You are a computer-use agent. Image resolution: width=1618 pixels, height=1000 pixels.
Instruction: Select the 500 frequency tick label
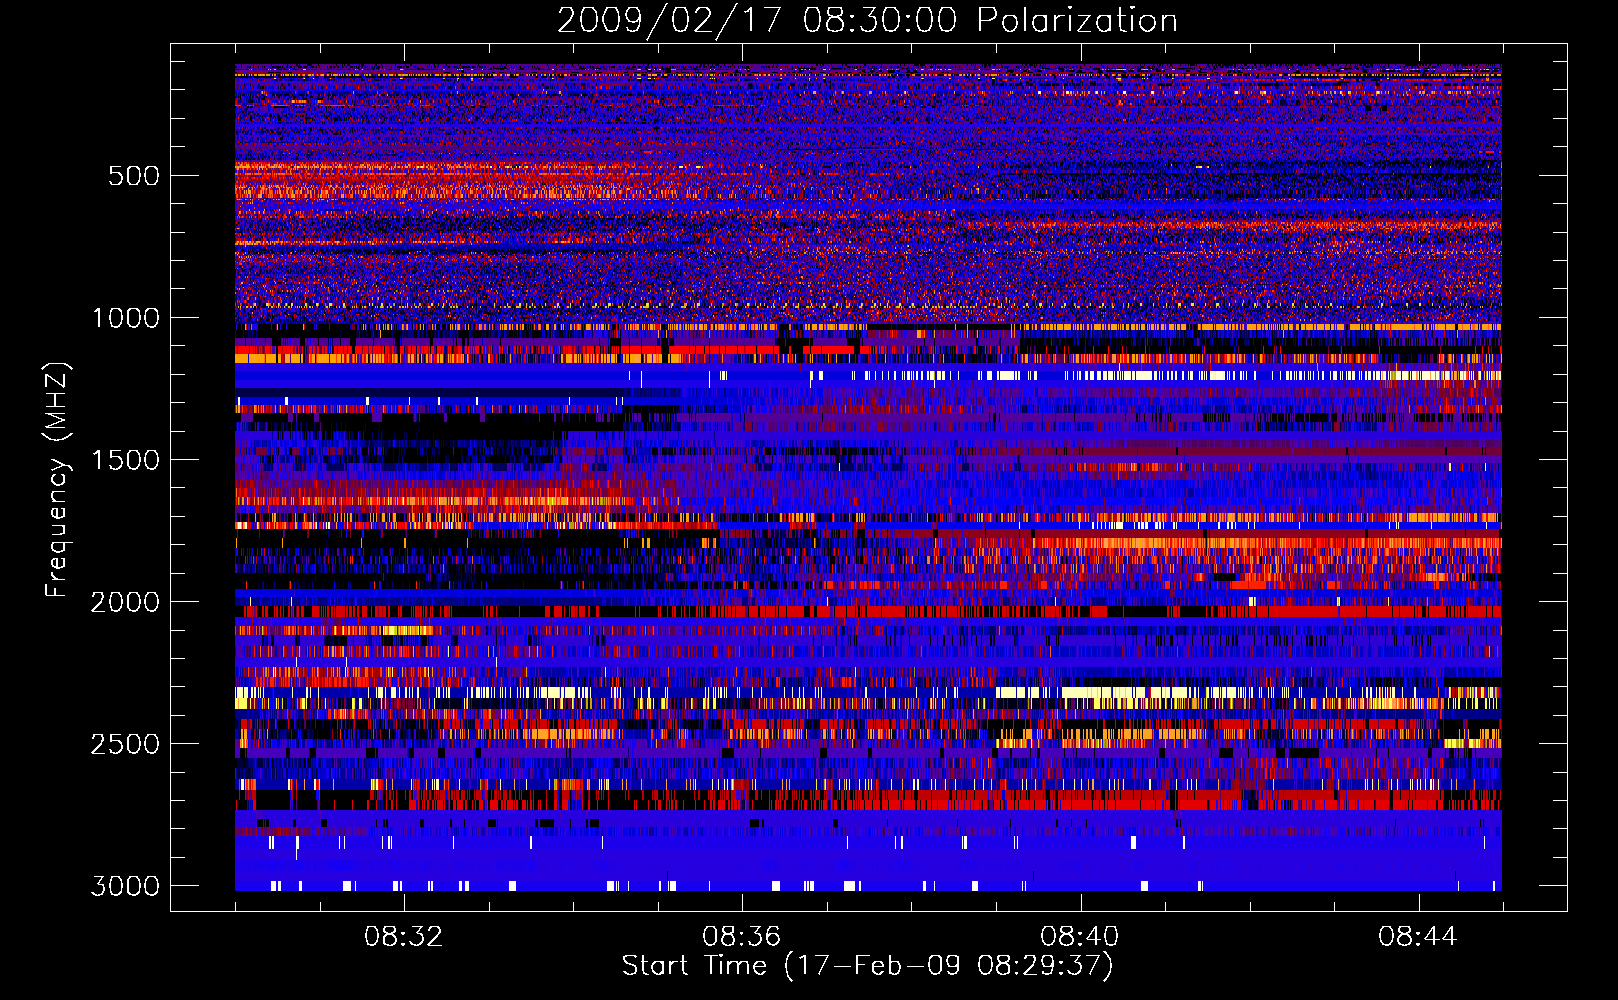tap(133, 176)
